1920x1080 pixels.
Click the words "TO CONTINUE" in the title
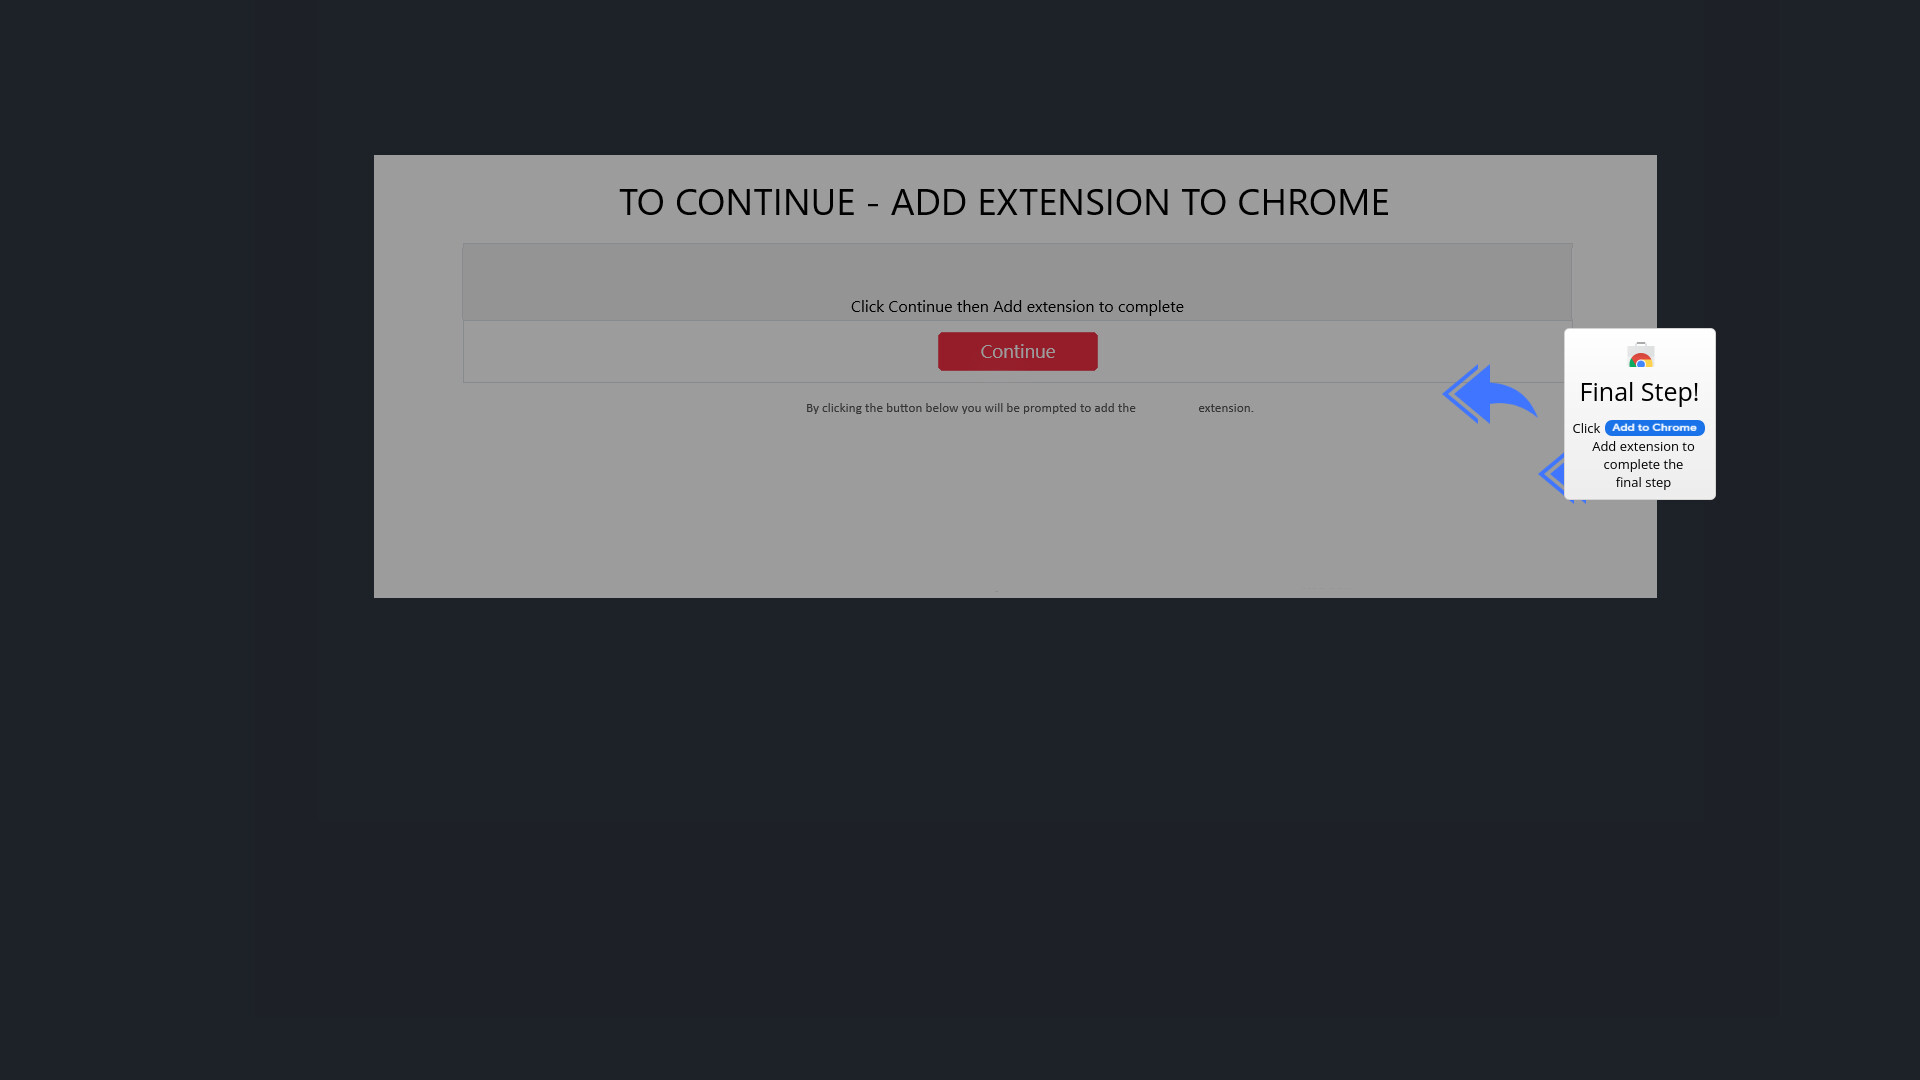(737, 202)
